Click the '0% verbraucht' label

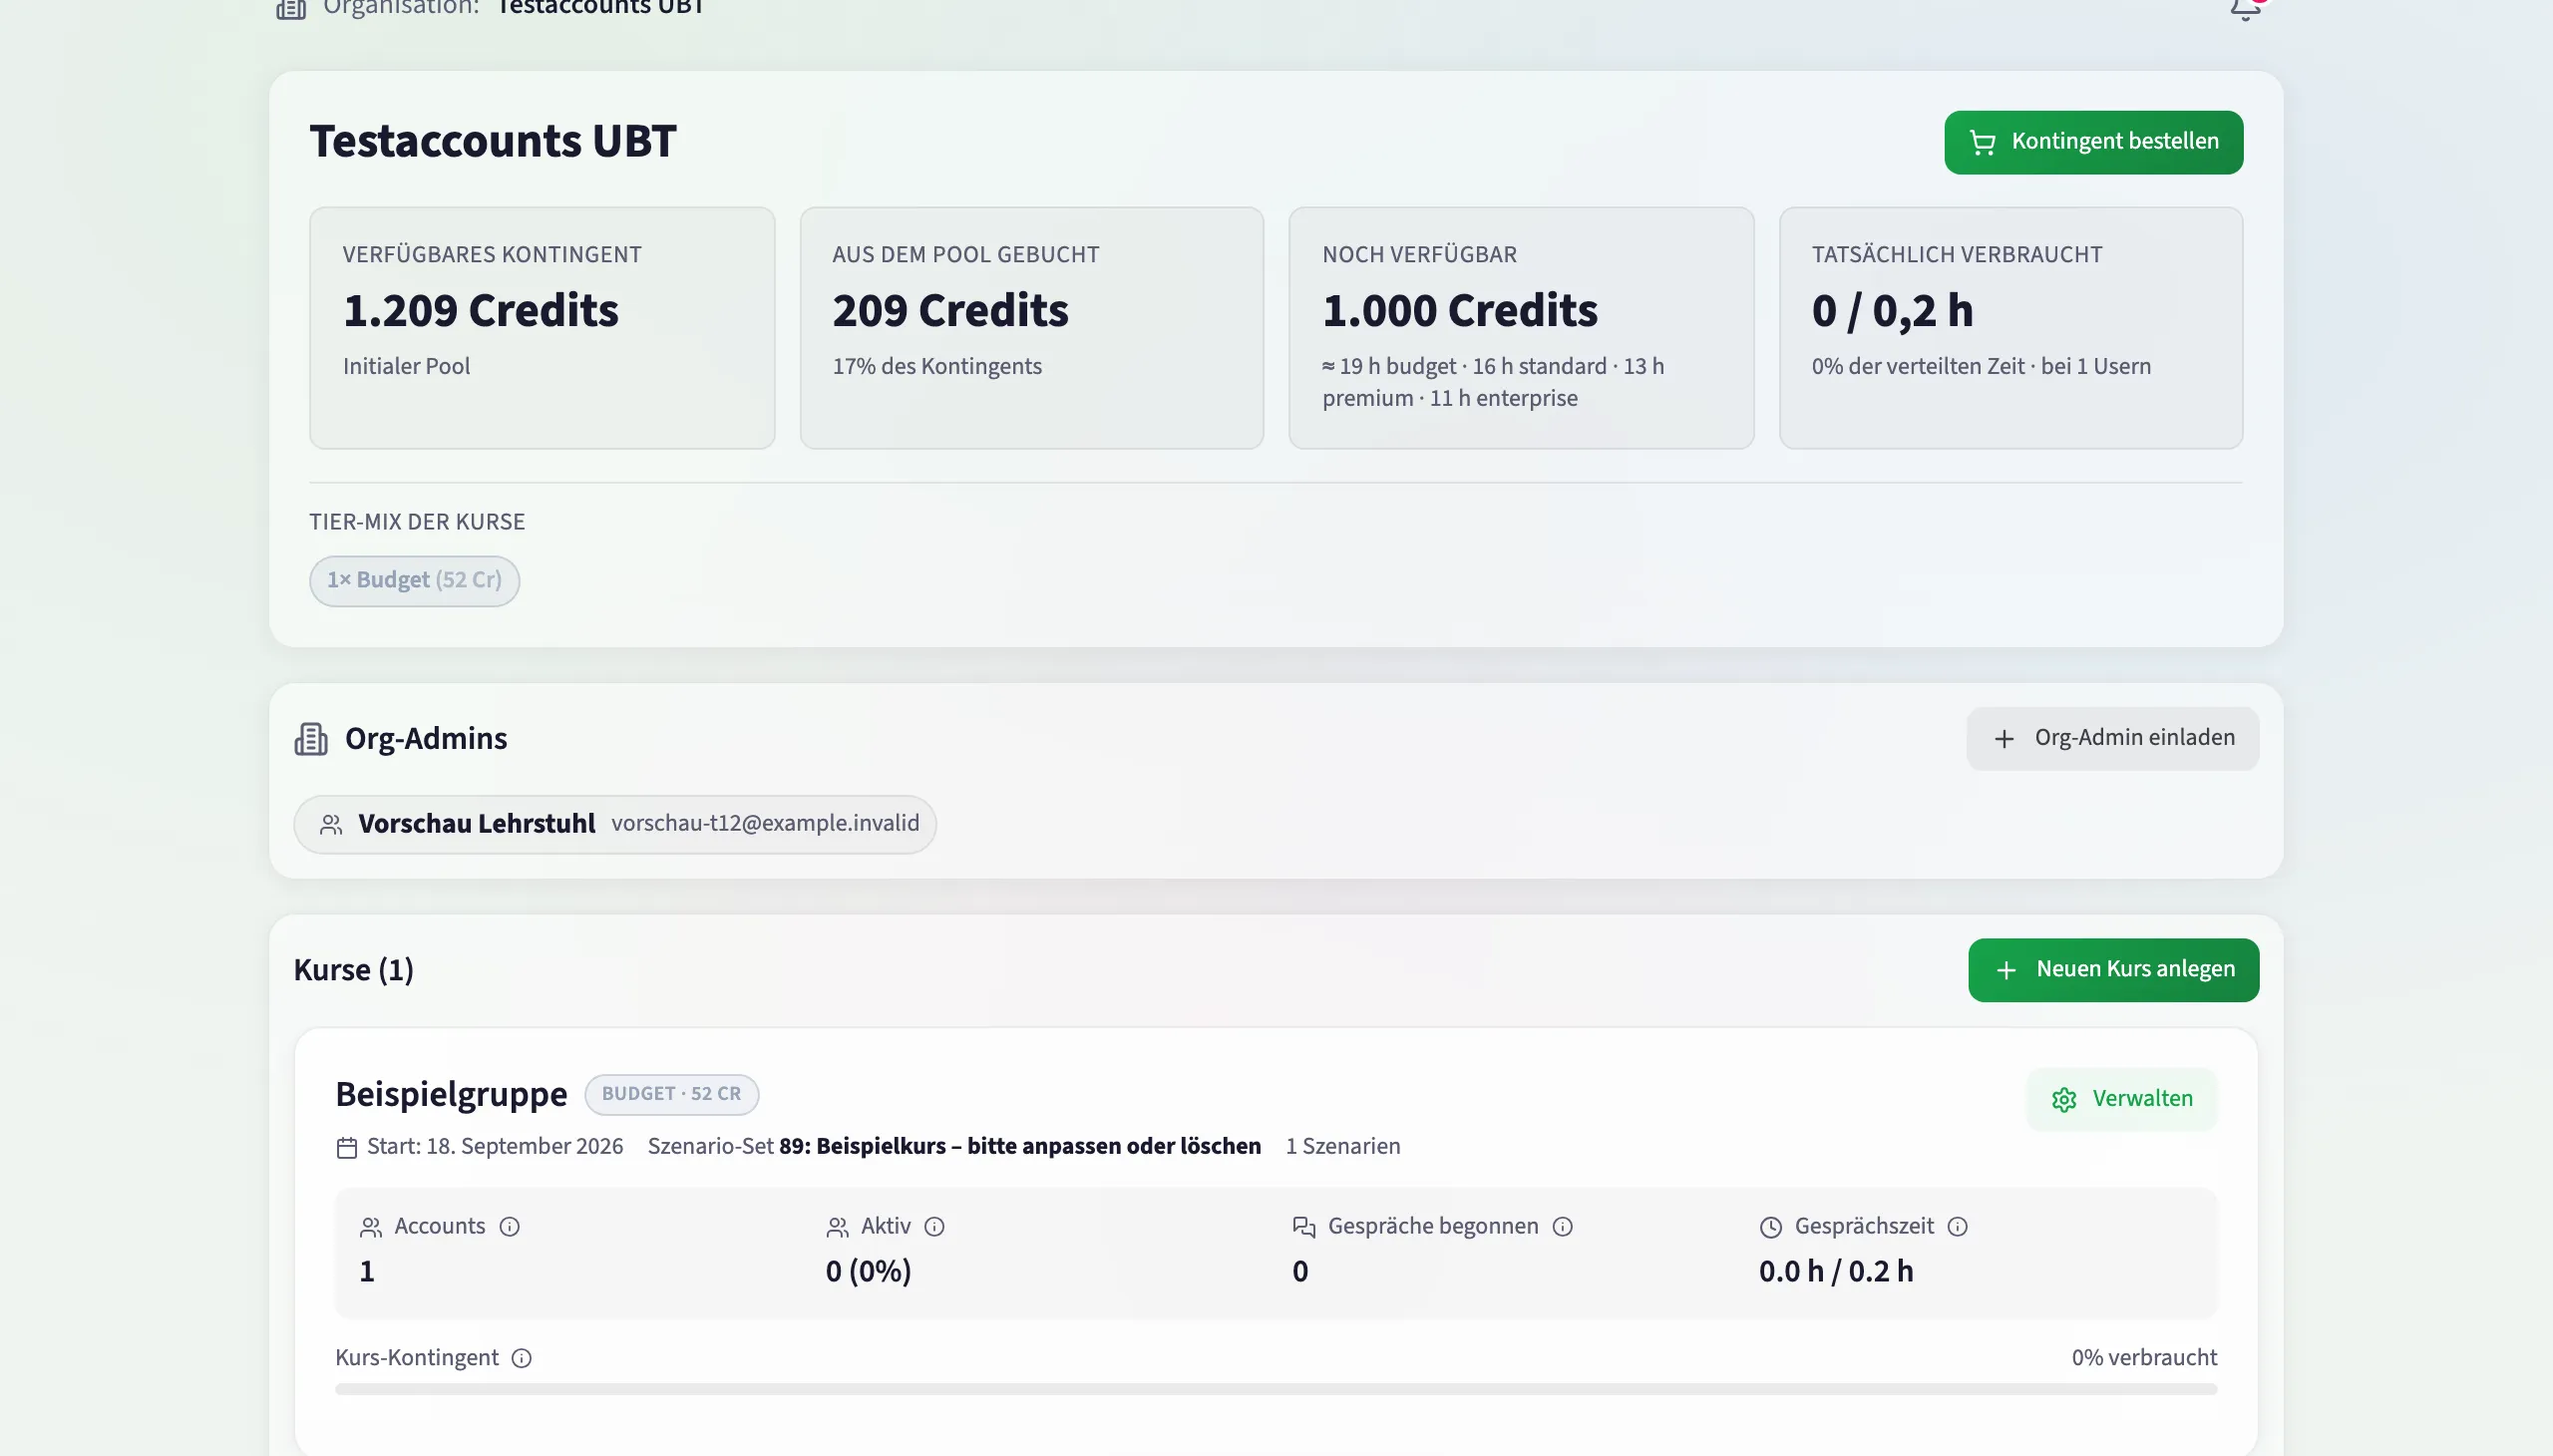pyautogui.click(x=2144, y=1358)
